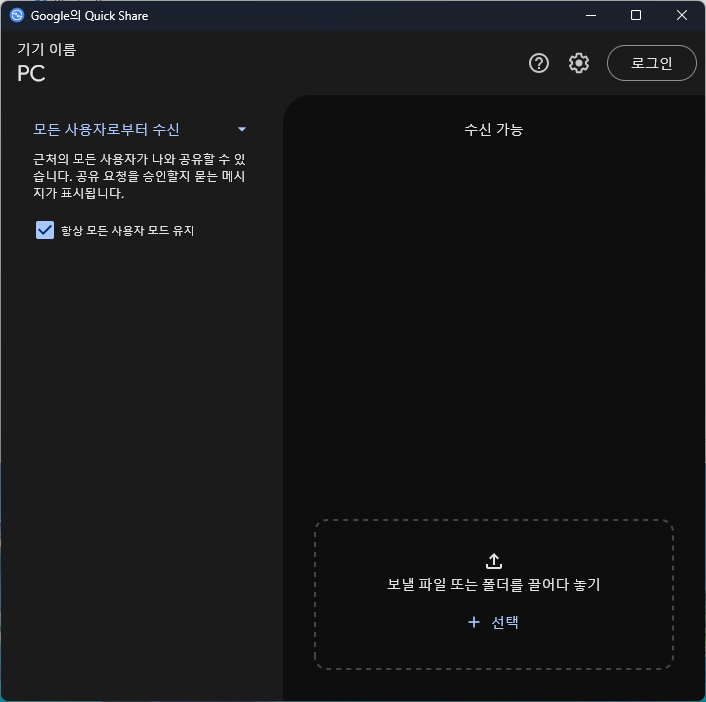The width and height of the screenshot is (706, 702).
Task: Click the 수신 가능 heading
Action: (493, 130)
